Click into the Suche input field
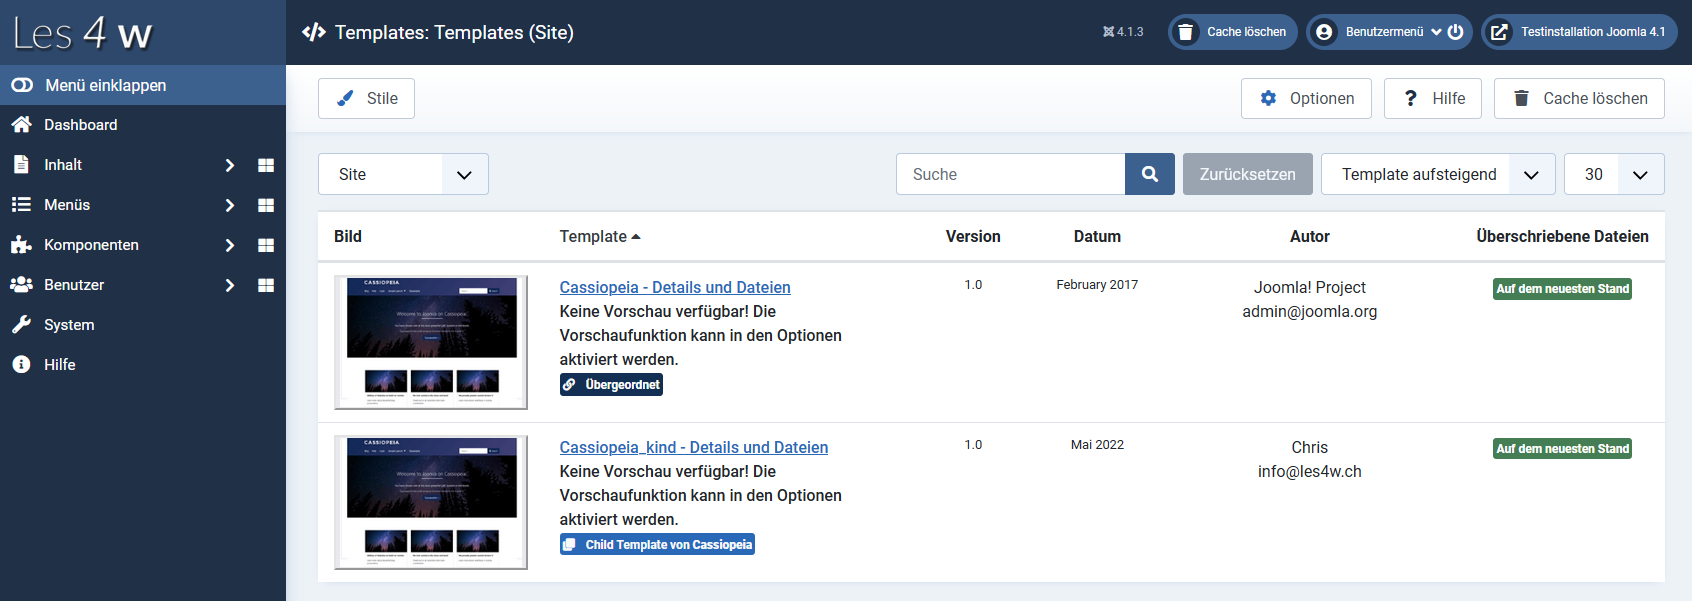 (x=1010, y=174)
